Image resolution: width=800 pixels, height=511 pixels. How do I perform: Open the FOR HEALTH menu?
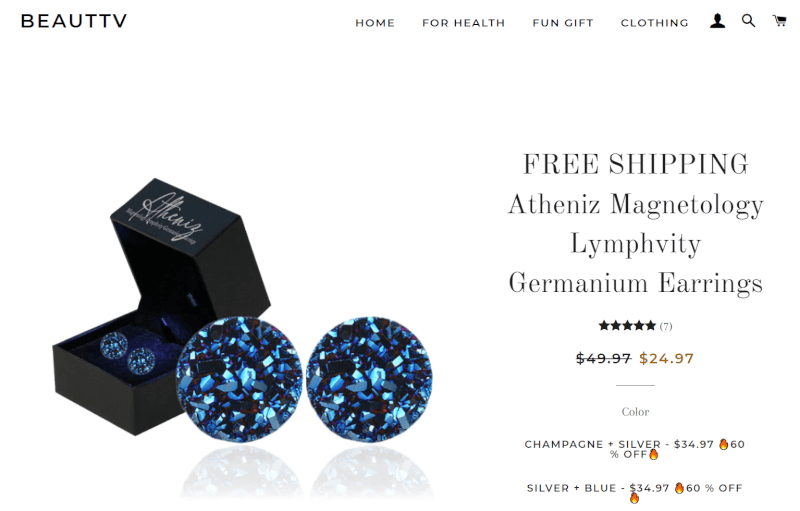463,23
